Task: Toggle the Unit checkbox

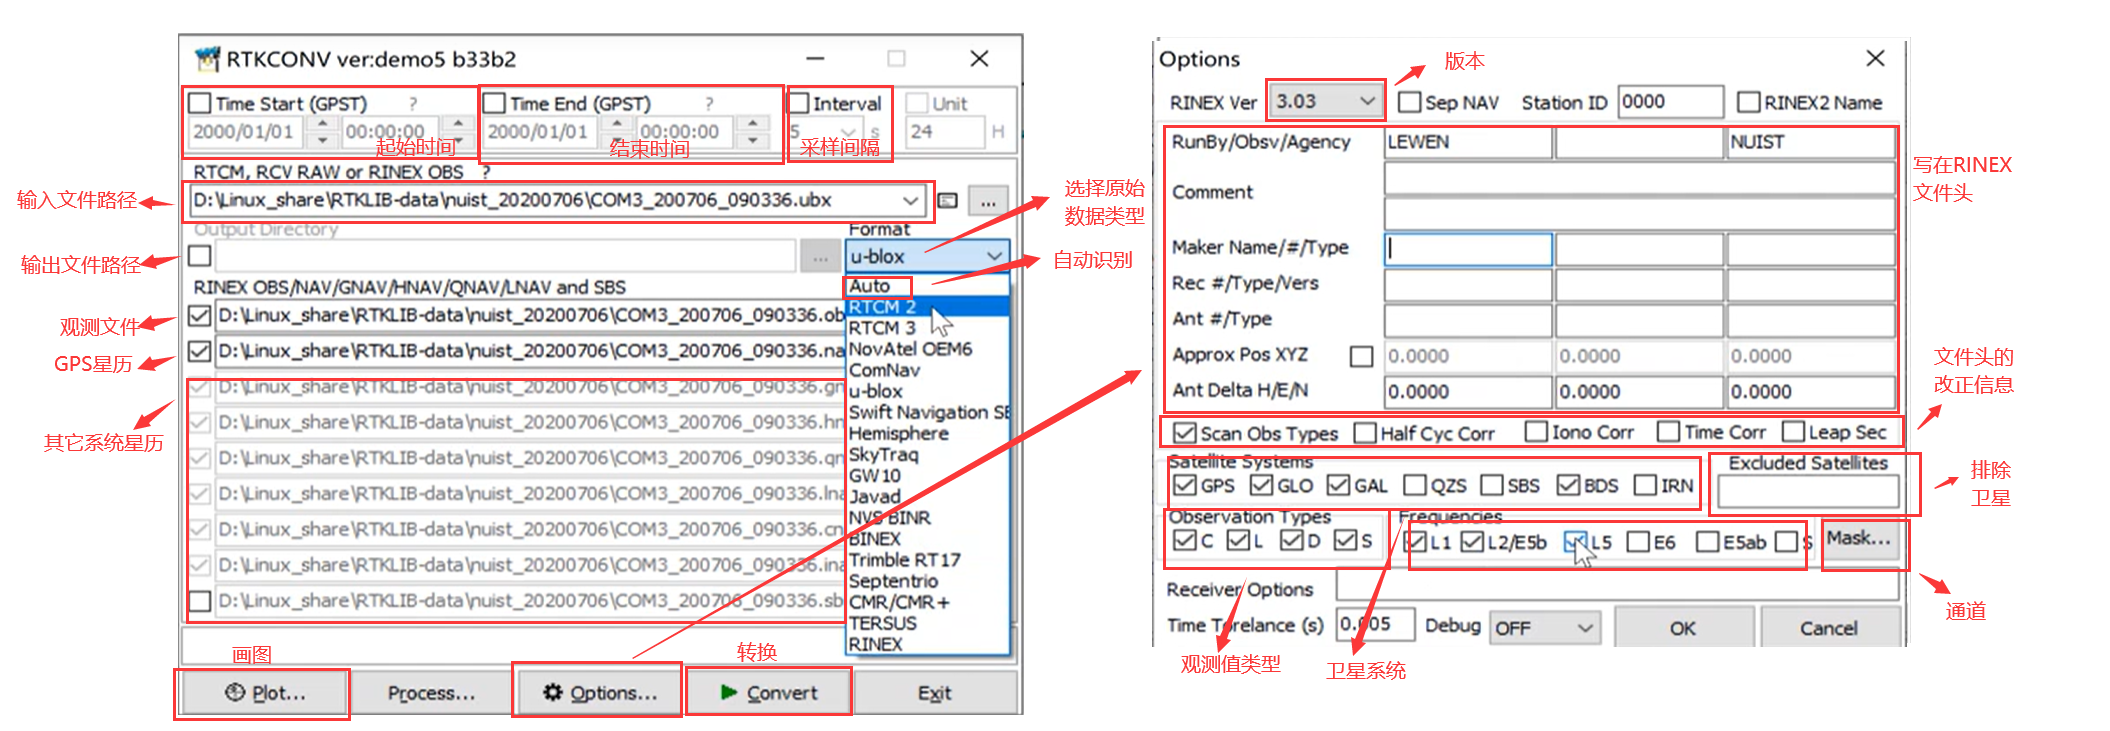Action: point(916,103)
